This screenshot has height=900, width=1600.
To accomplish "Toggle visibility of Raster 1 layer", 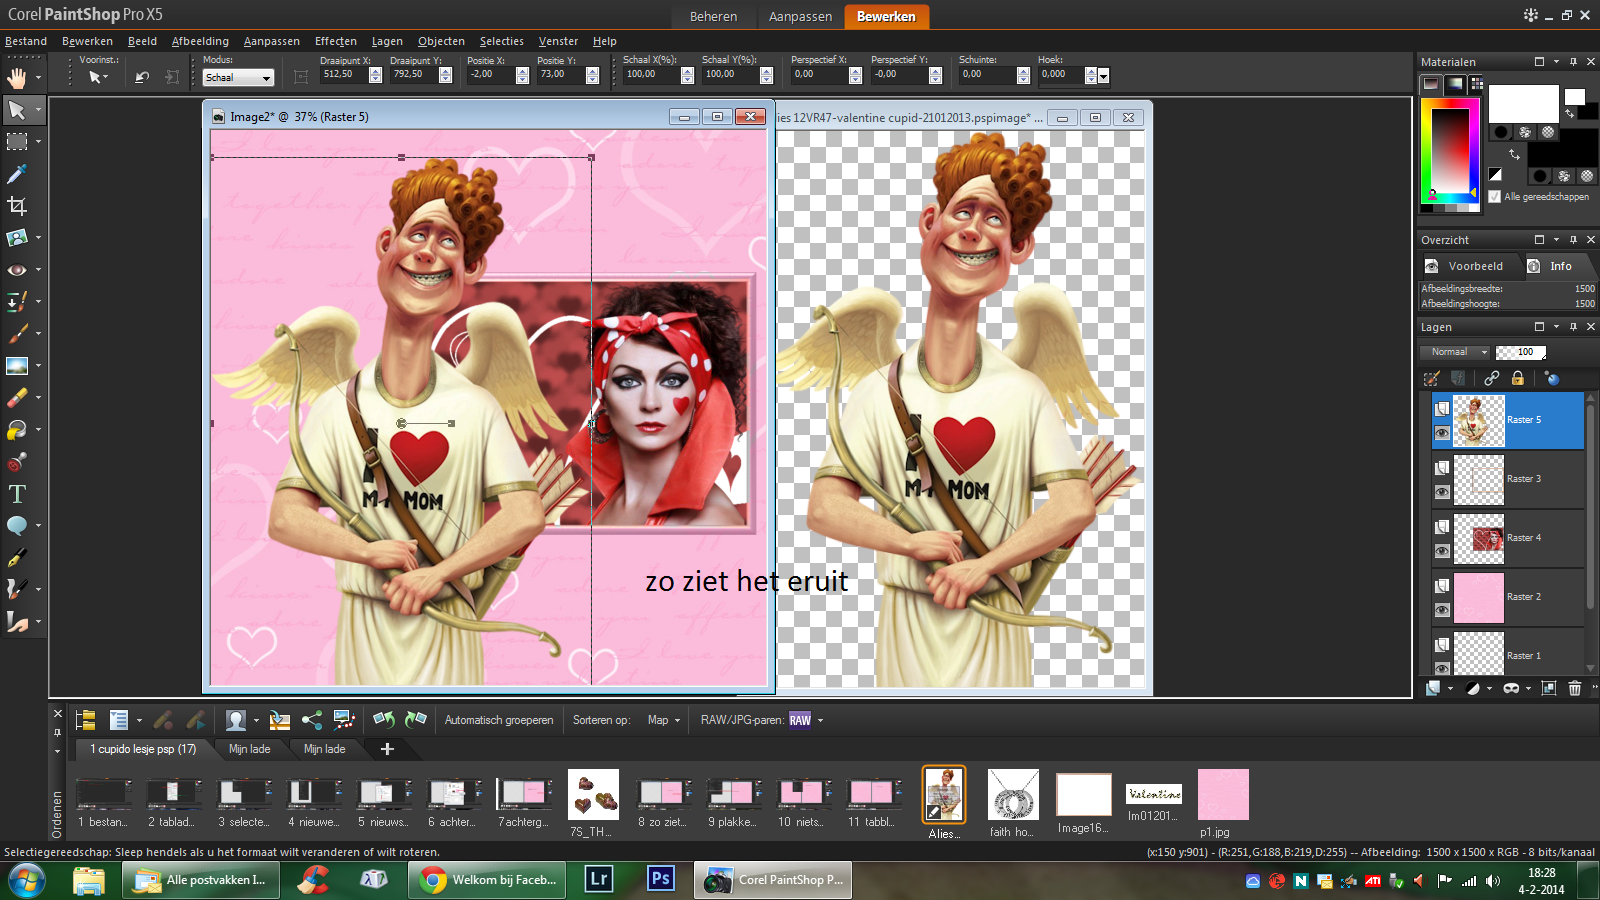I will [1442, 667].
